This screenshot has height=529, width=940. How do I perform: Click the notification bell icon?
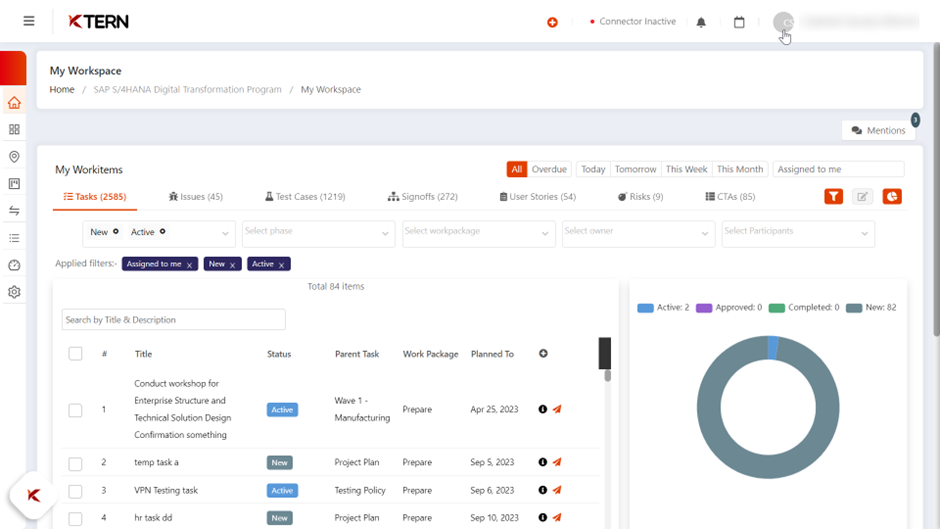[x=701, y=22]
